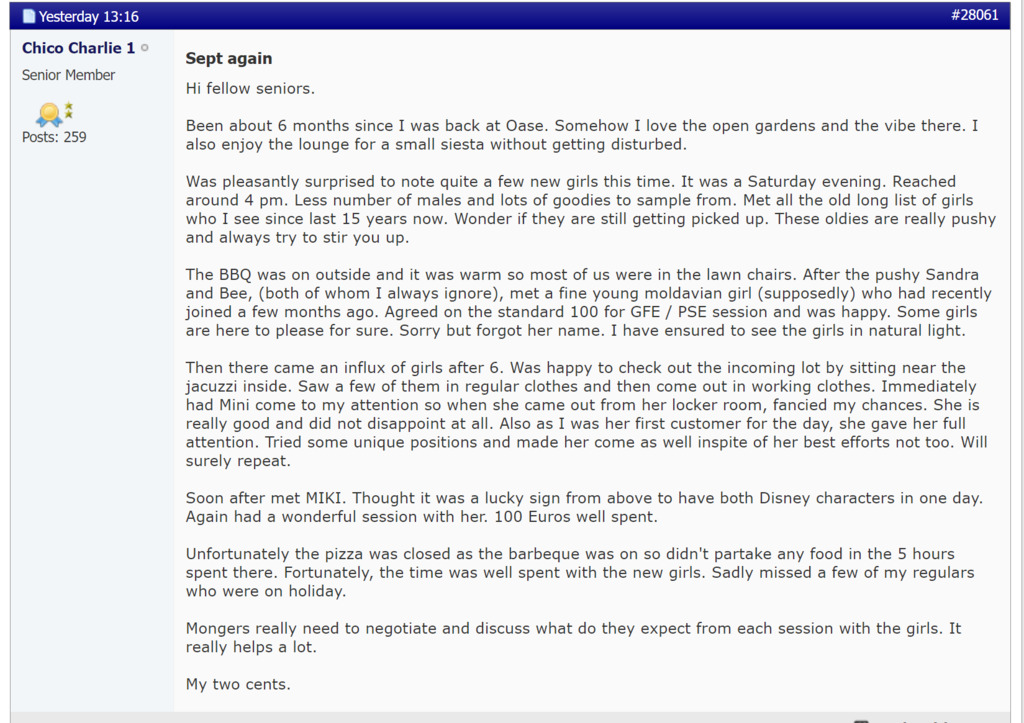This screenshot has width=1024, height=723.
Task: Click the paragraph starting "Soon after met MIKI"
Action: 585,507
